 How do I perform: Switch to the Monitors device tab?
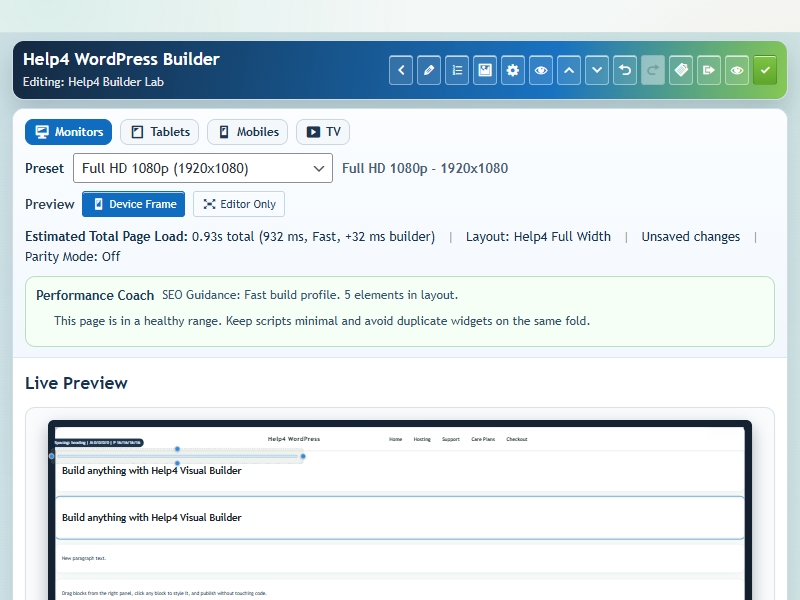(x=68, y=132)
